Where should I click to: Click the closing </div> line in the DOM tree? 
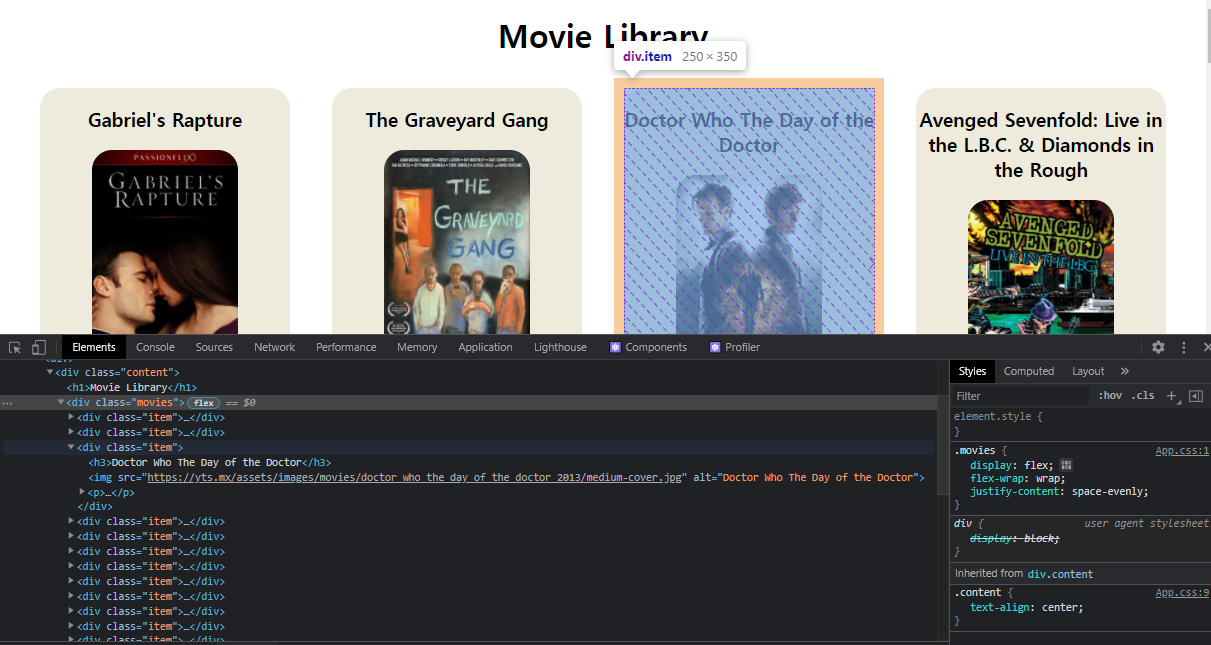coord(95,507)
